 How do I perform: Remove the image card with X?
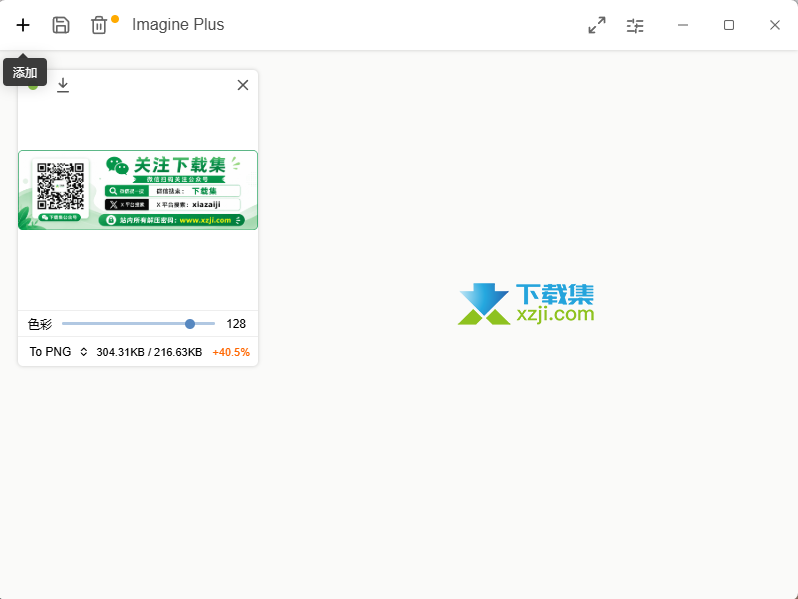pyautogui.click(x=243, y=85)
